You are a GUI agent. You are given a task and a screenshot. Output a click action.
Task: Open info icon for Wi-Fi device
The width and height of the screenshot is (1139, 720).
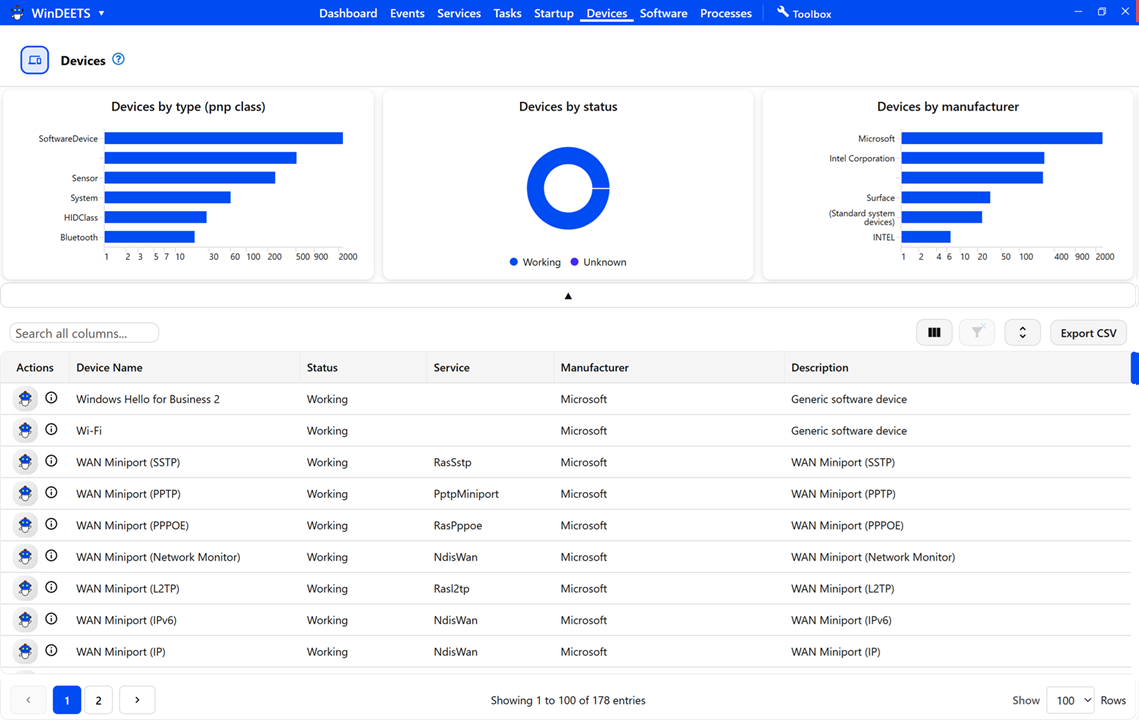pos(51,430)
